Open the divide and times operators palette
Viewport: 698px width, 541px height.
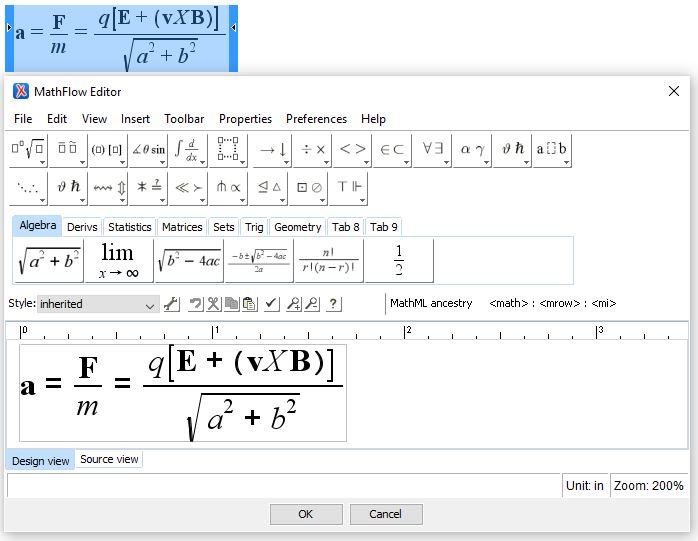pyautogui.click(x=312, y=151)
